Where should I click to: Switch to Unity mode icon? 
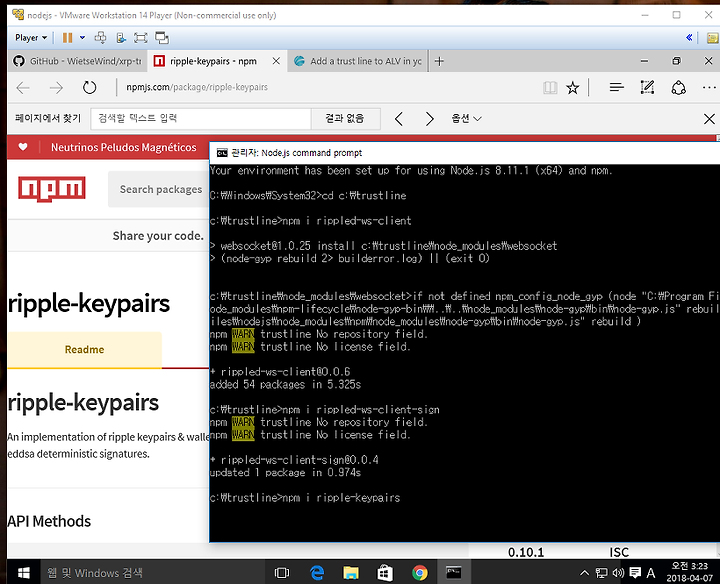tap(162, 38)
